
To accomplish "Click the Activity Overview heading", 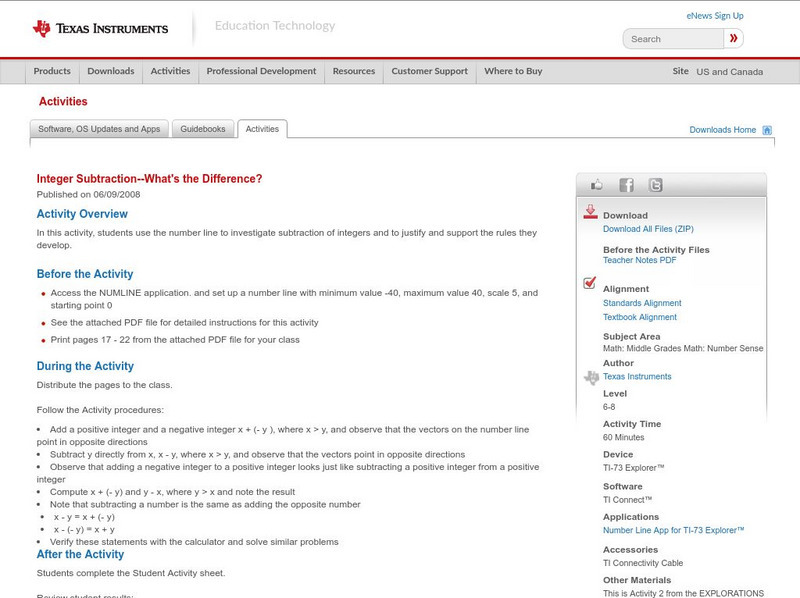I will [82, 214].
